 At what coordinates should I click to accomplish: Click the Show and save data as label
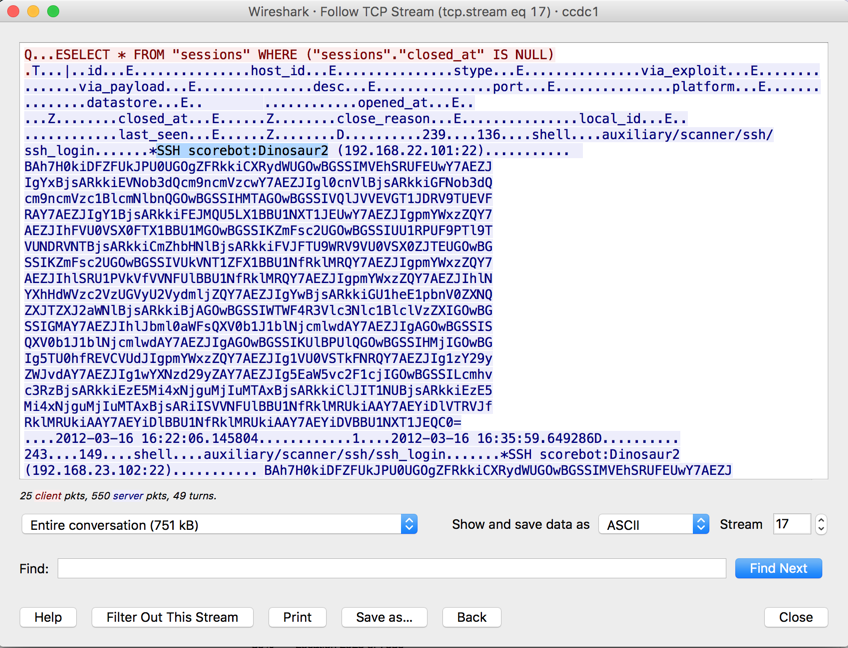point(520,525)
